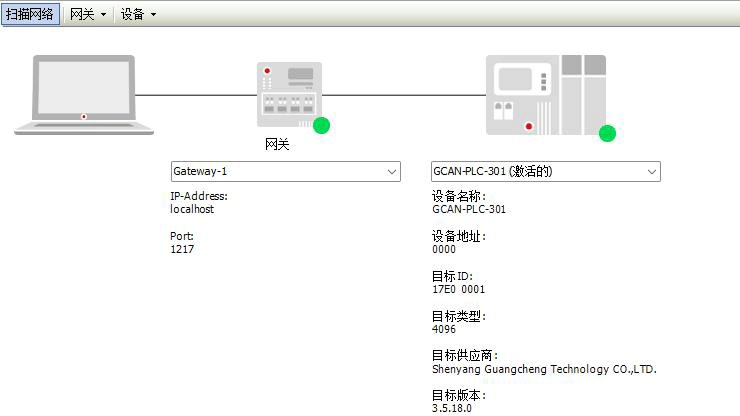Click the 网关 label under the gateway icon

(x=277, y=144)
